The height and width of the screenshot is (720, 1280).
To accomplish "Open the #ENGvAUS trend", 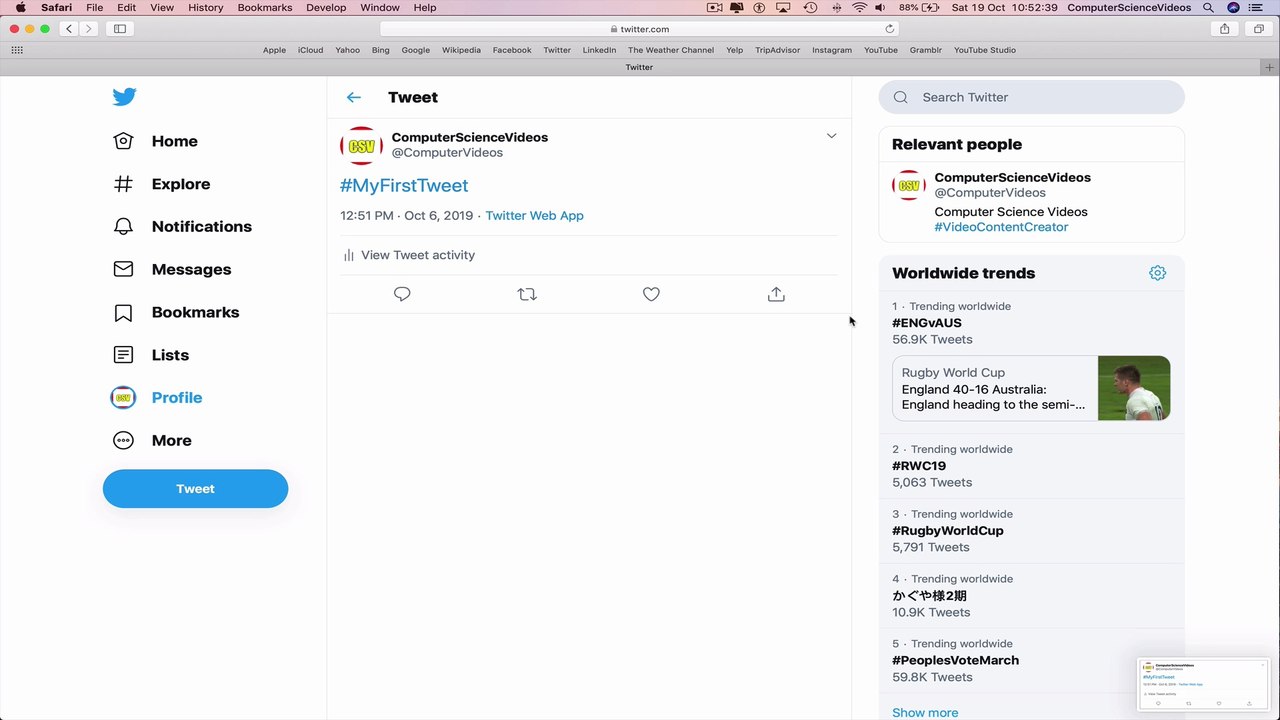I will point(927,323).
